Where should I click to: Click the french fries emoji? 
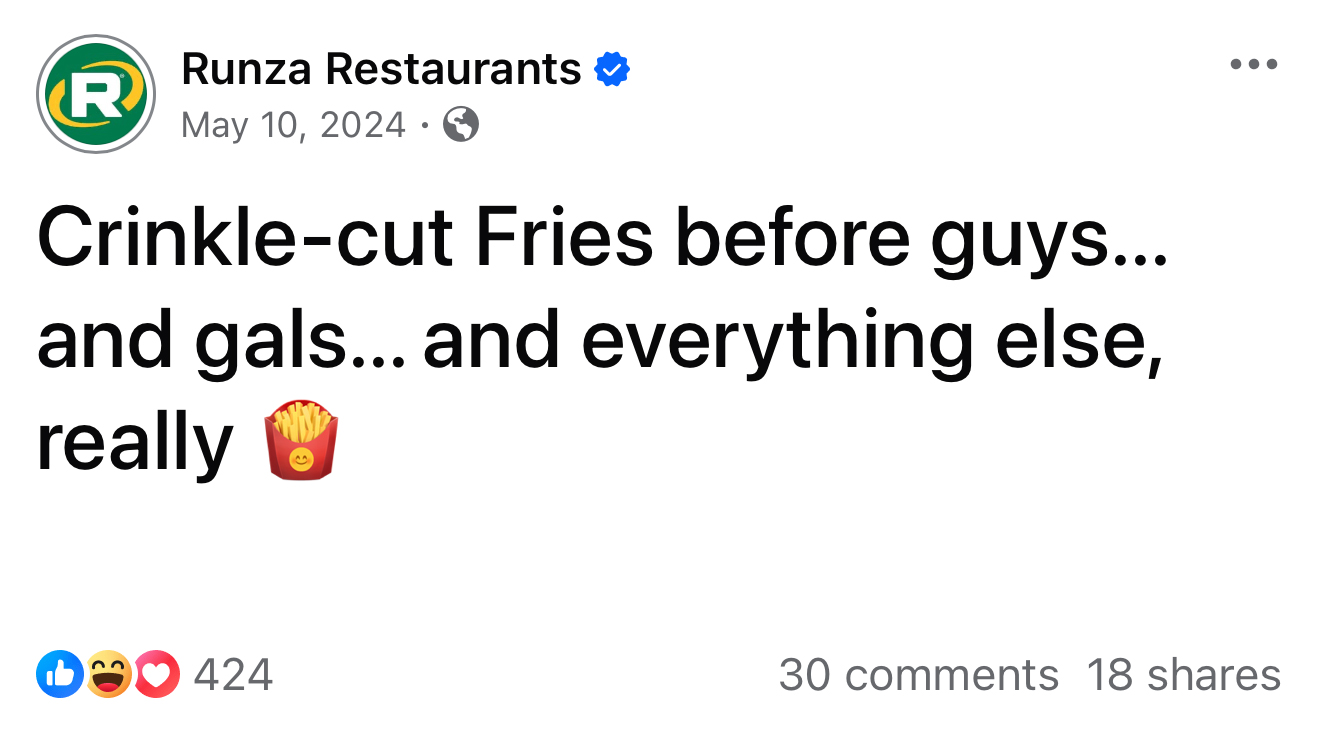(x=300, y=440)
